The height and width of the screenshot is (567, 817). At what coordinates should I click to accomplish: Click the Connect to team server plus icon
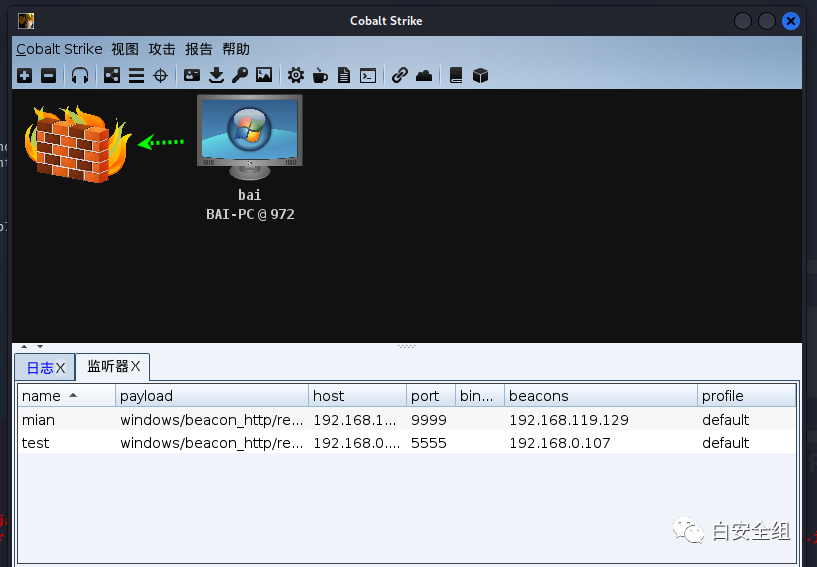[24, 76]
